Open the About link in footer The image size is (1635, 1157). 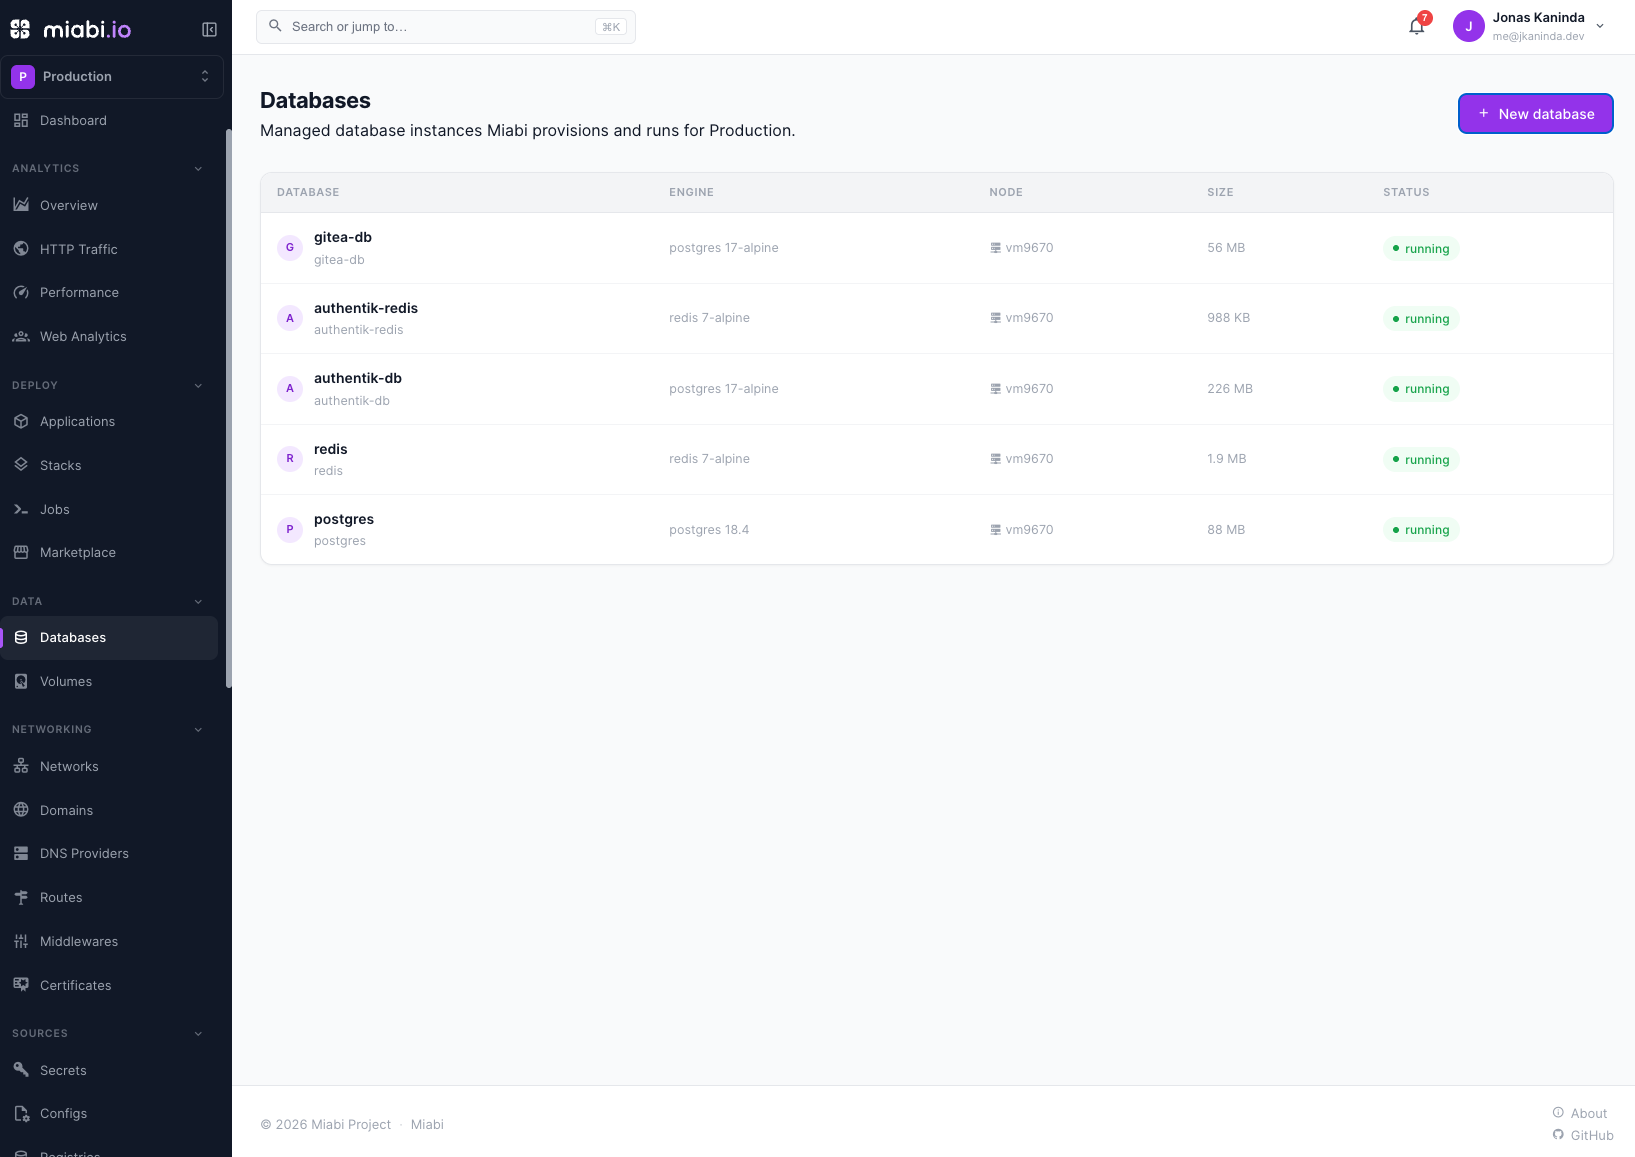1580,1113
